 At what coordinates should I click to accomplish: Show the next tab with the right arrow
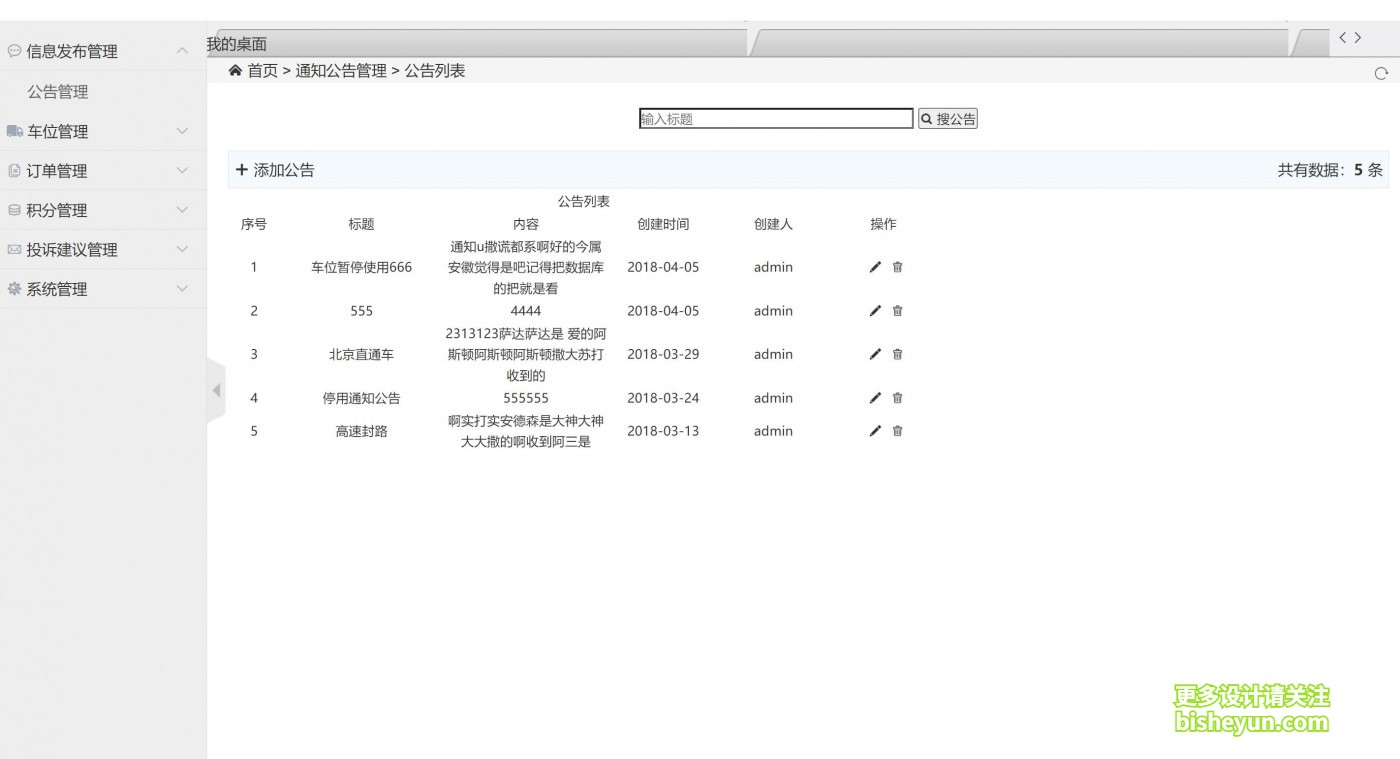click(x=1357, y=38)
